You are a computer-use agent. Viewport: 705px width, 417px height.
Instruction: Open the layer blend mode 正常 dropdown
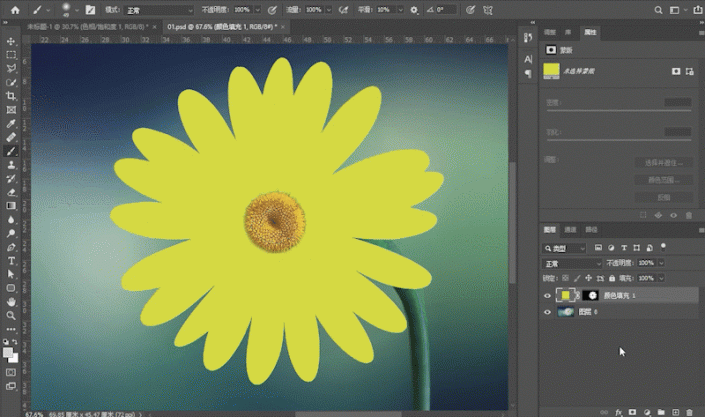click(x=571, y=263)
